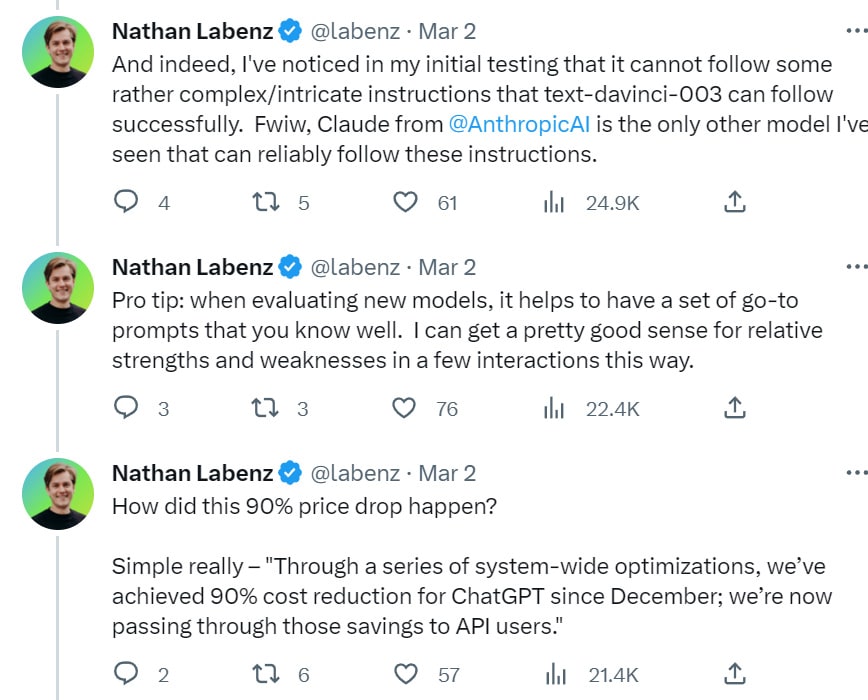Viewport: 868px width, 700px height.
Task: View analytics for the 24.9K views tweet
Action: coord(554,203)
